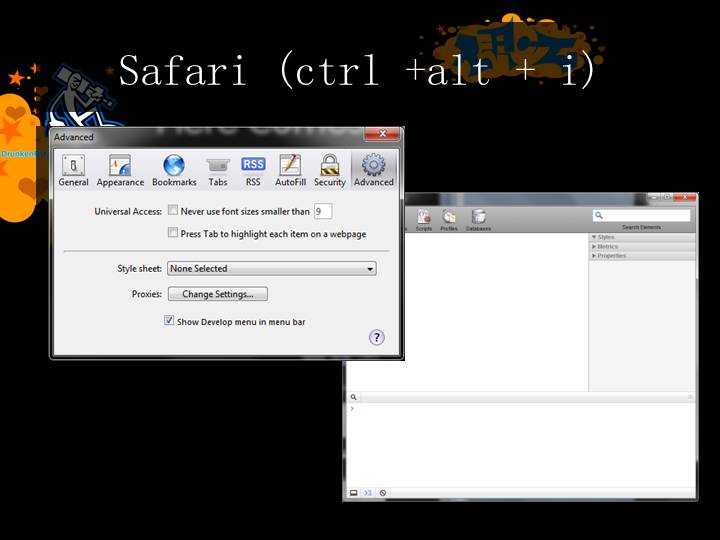Open the Security padlock preferences
The height and width of the screenshot is (540, 720).
pos(330,170)
